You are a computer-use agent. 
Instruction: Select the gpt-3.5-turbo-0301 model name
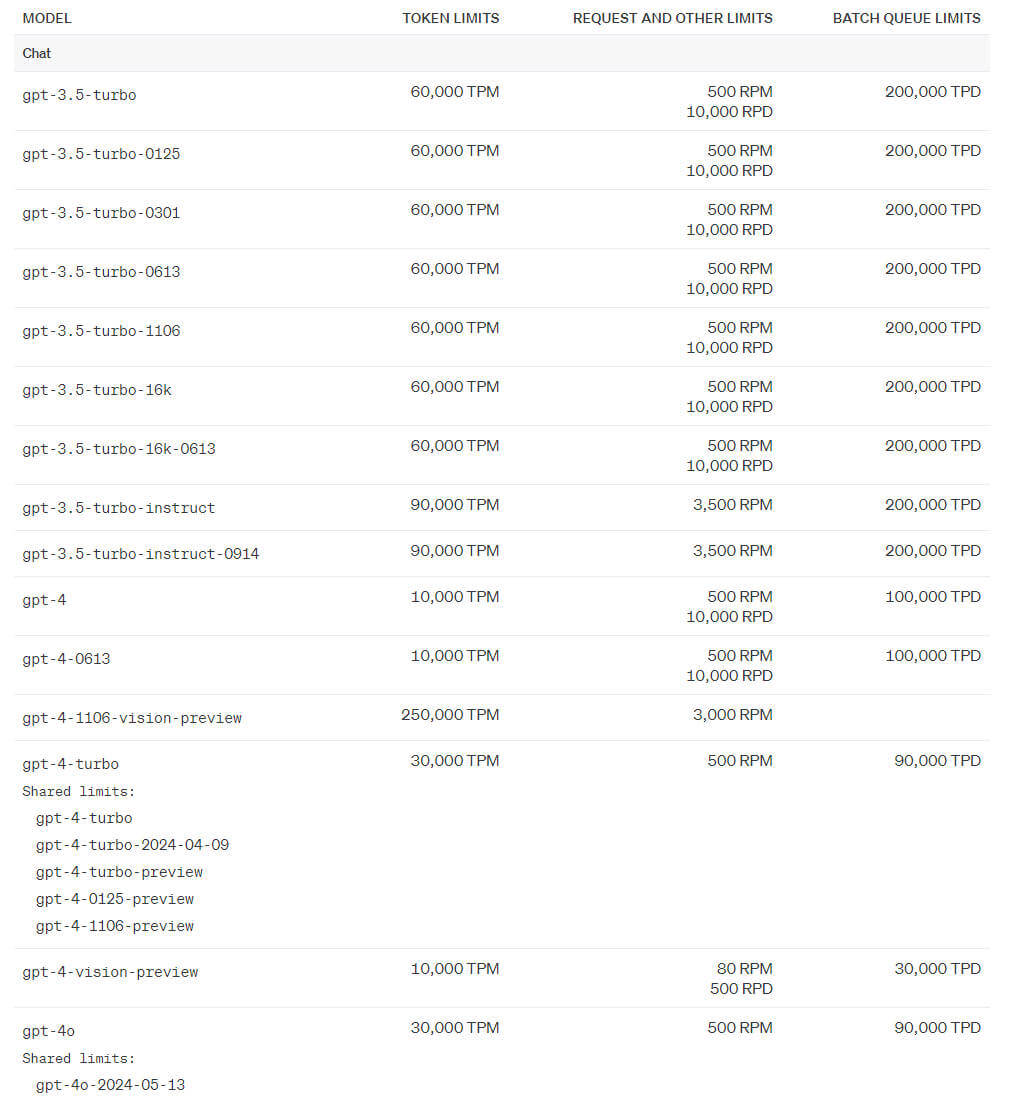[x=101, y=213]
